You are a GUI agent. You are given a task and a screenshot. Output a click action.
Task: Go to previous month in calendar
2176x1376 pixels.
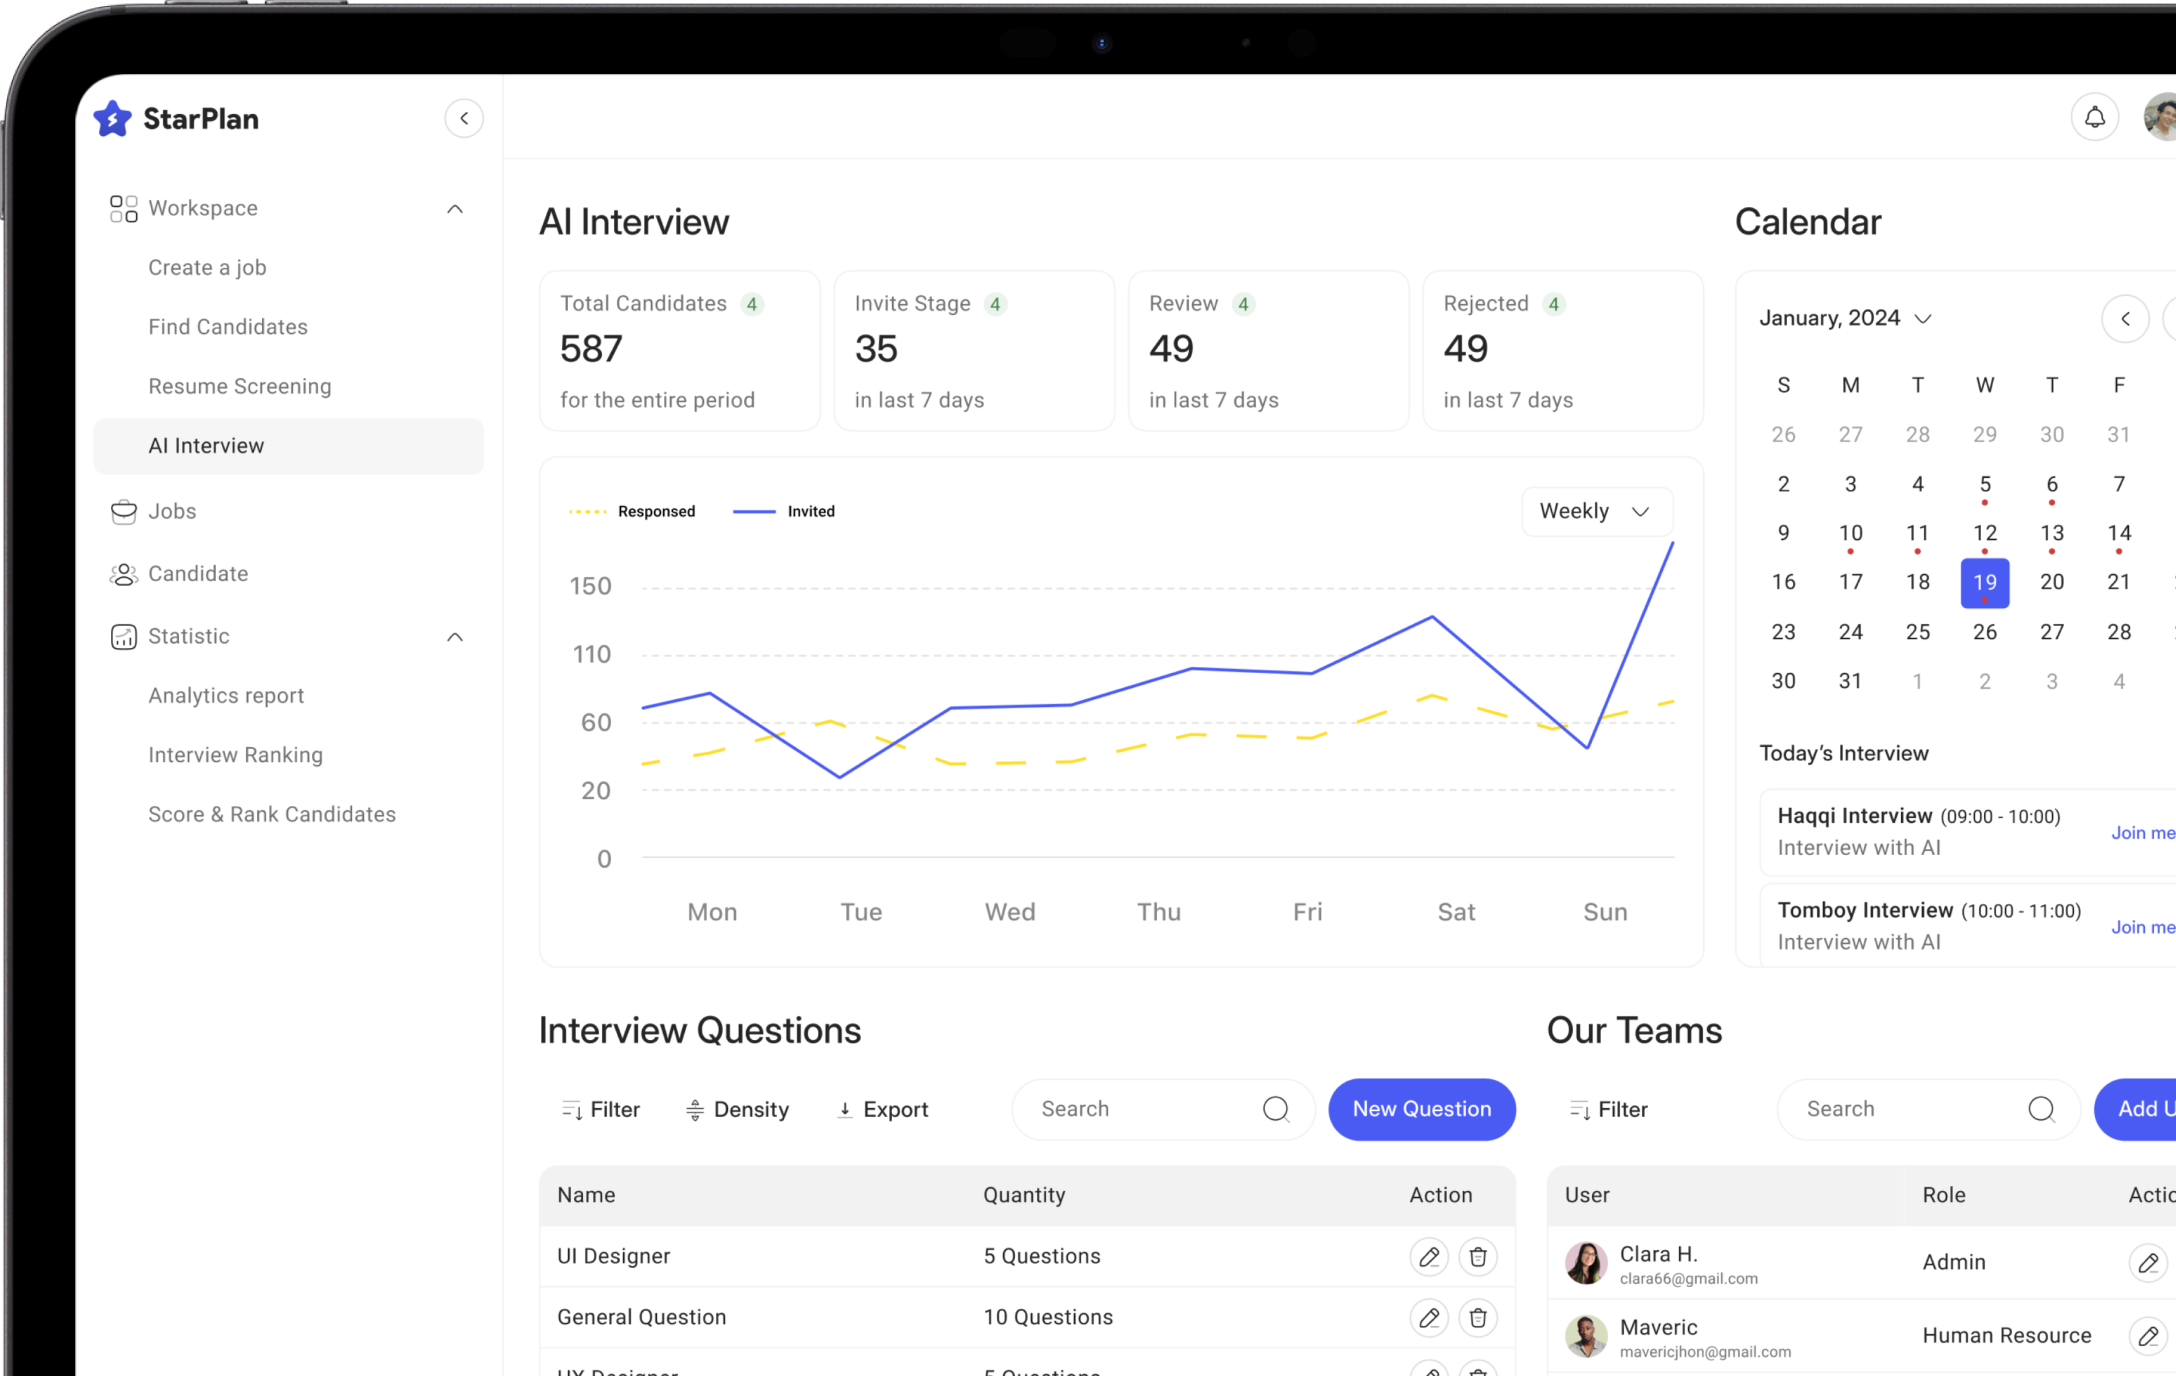(2125, 319)
